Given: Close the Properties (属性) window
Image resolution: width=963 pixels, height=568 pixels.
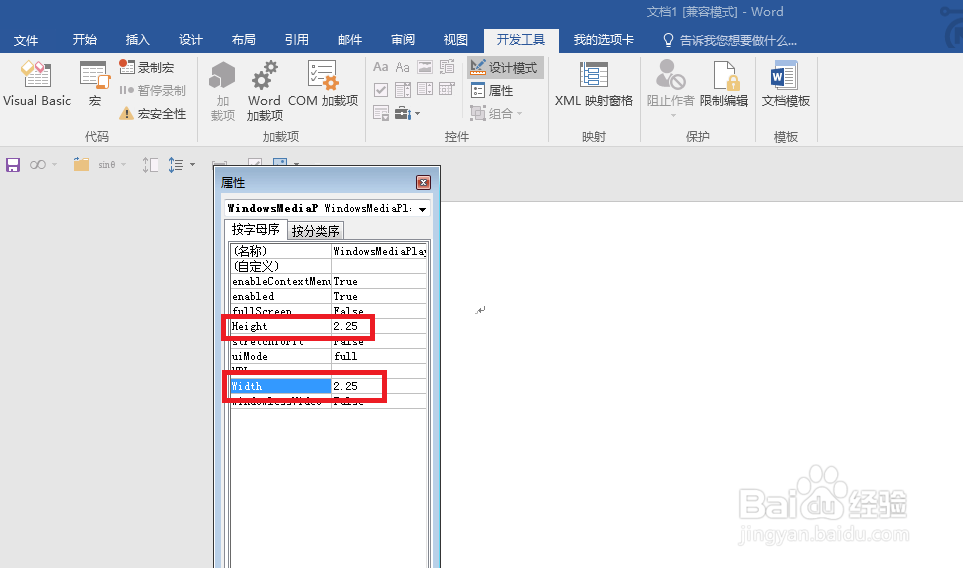Looking at the screenshot, I should (423, 182).
